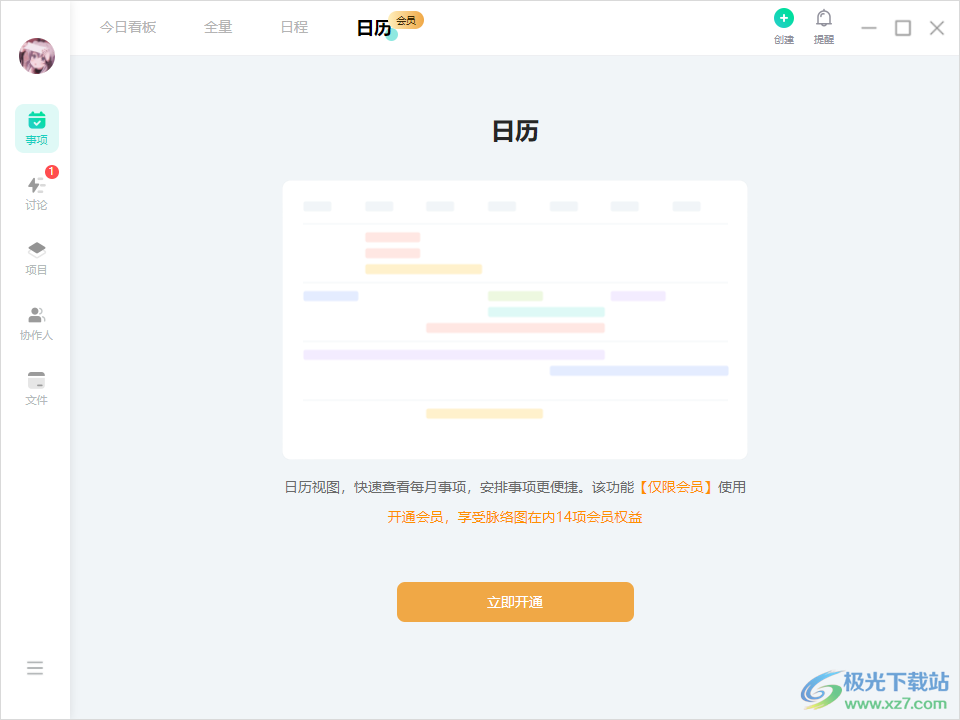Maximize the application window
The width and height of the screenshot is (960, 720).
pyautogui.click(x=903, y=28)
